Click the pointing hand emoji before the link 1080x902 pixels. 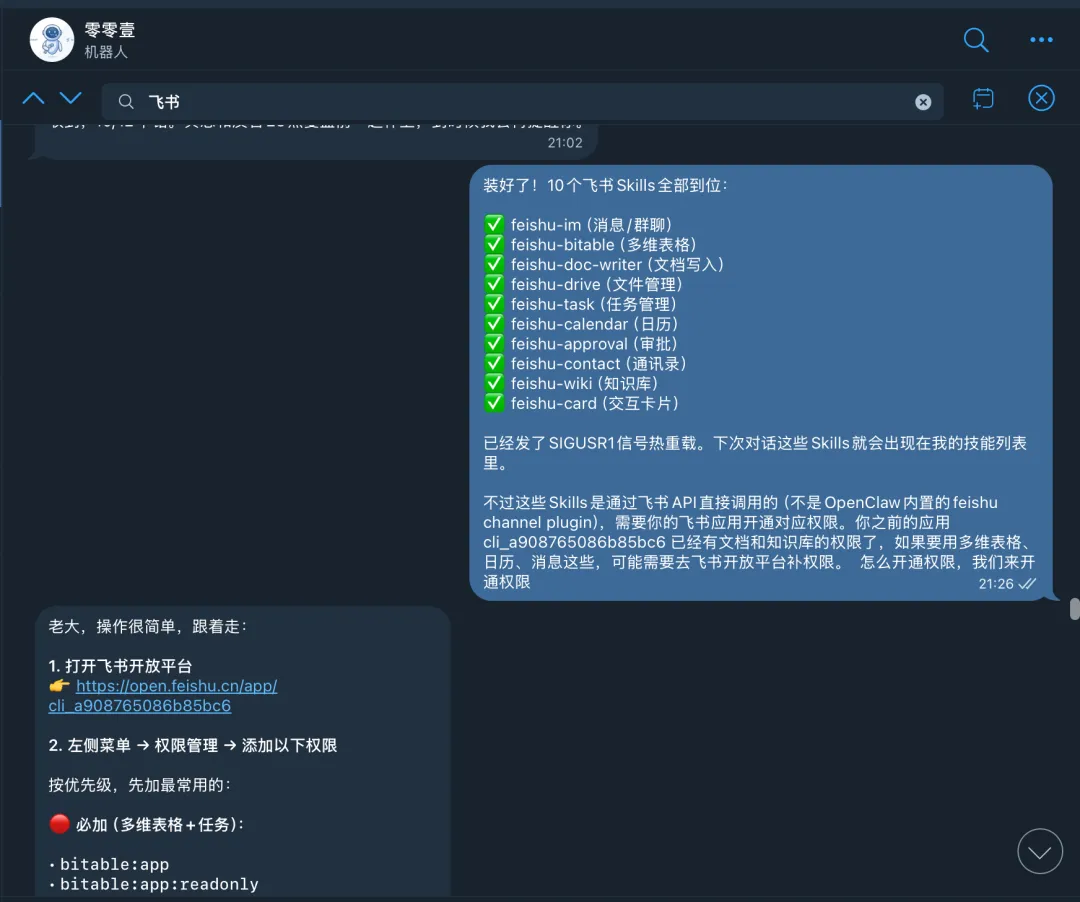59,686
